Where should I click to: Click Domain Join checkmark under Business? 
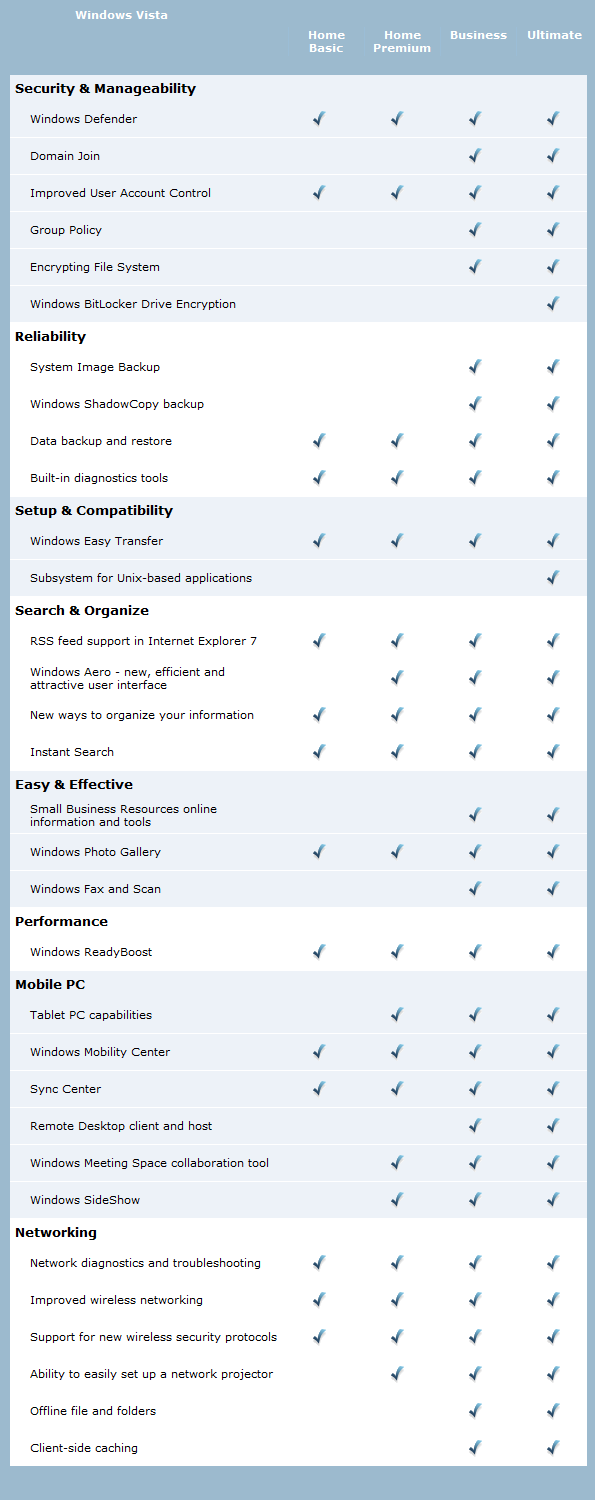pyautogui.click(x=475, y=156)
